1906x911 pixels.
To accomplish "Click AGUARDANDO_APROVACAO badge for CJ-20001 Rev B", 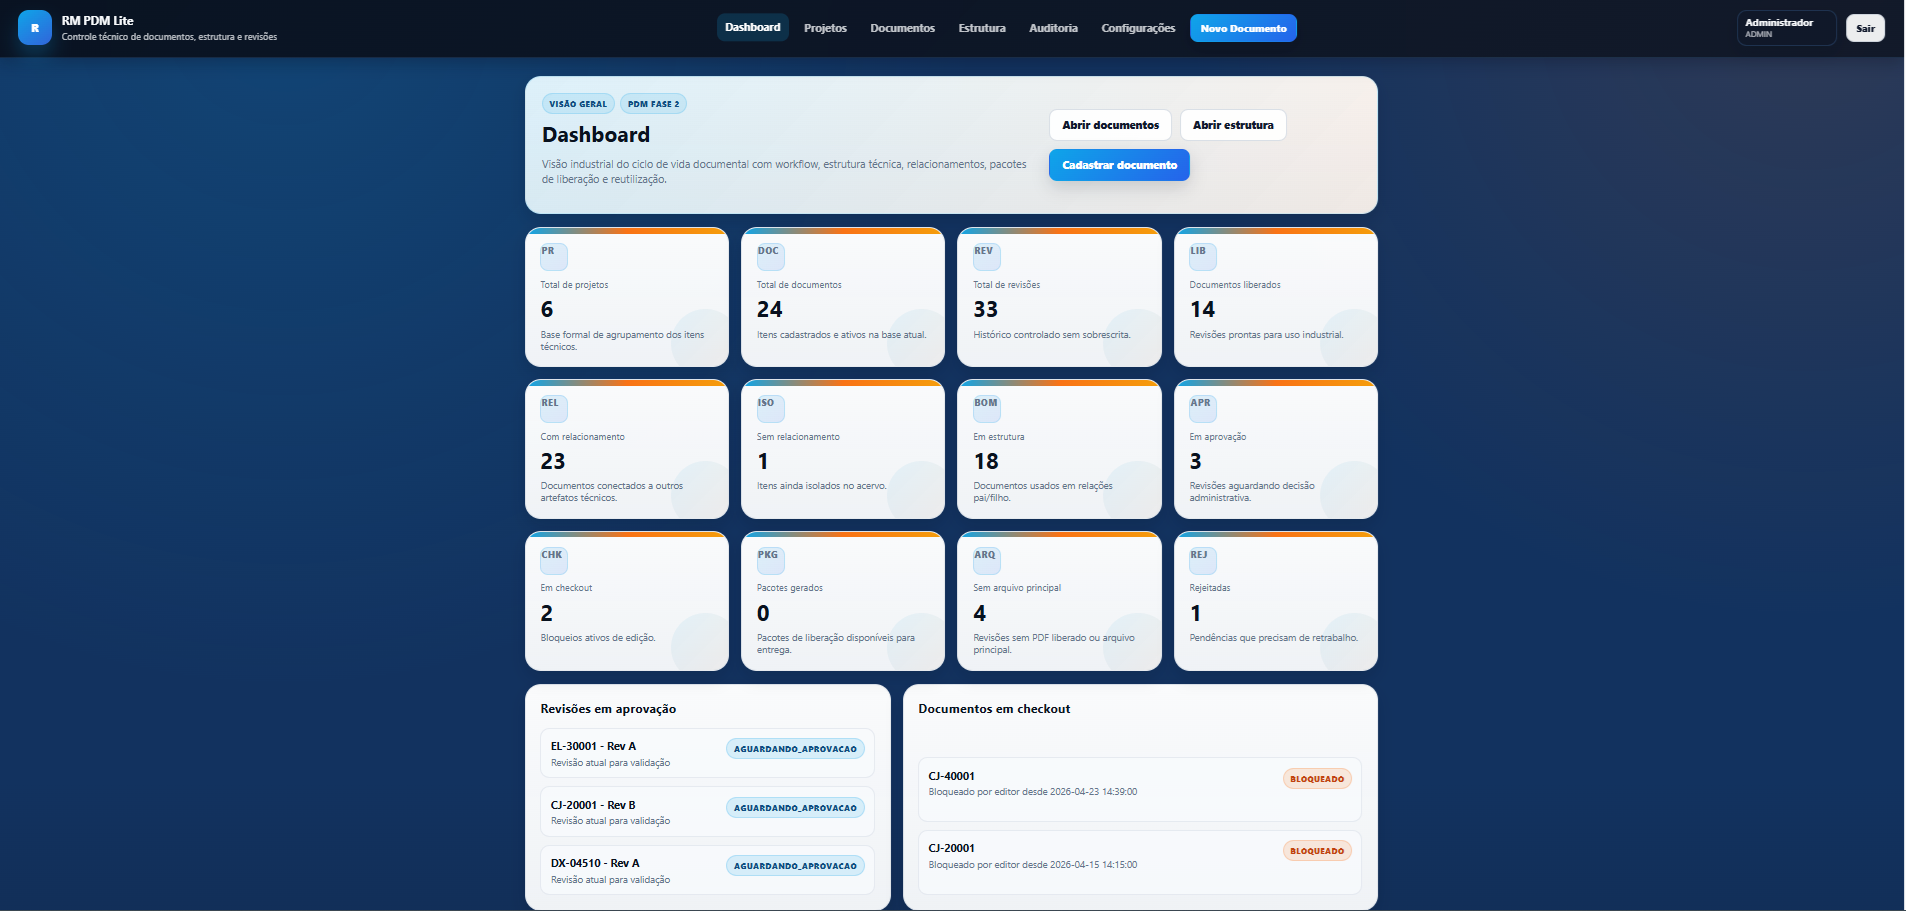I will point(795,808).
